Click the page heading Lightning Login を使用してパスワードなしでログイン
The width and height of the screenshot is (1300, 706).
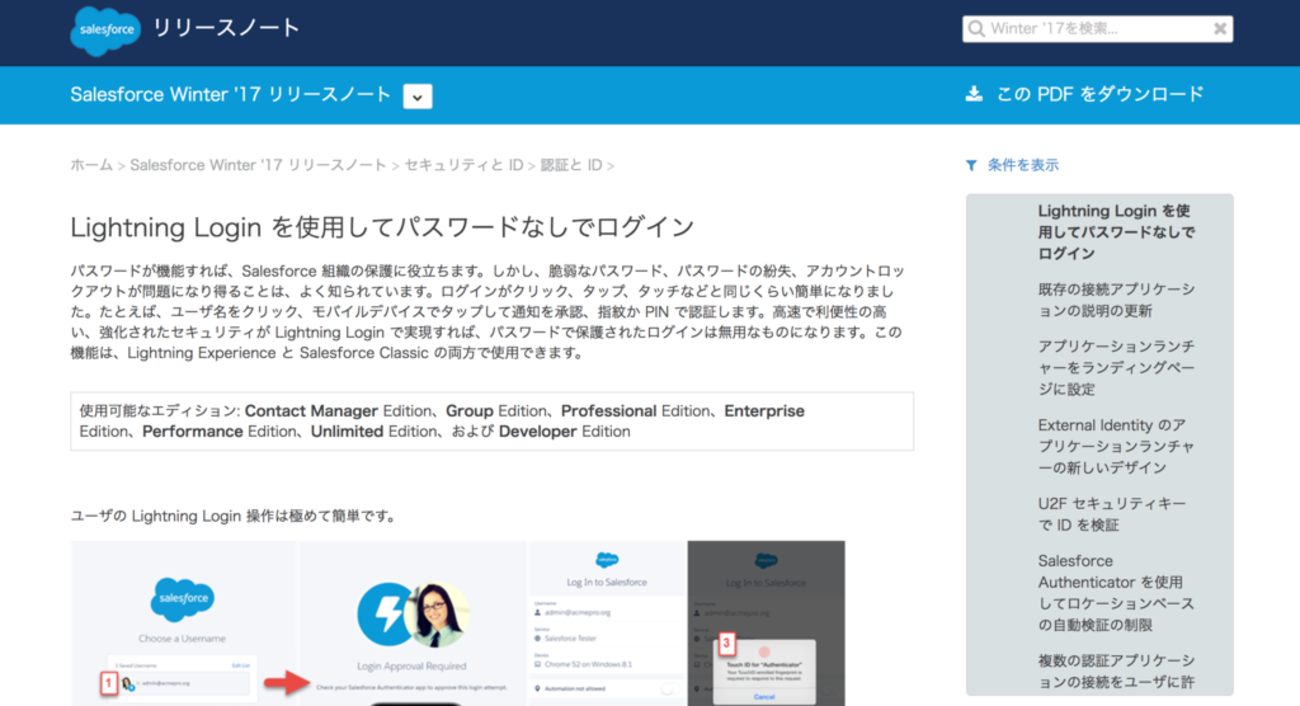pyautogui.click(x=382, y=227)
